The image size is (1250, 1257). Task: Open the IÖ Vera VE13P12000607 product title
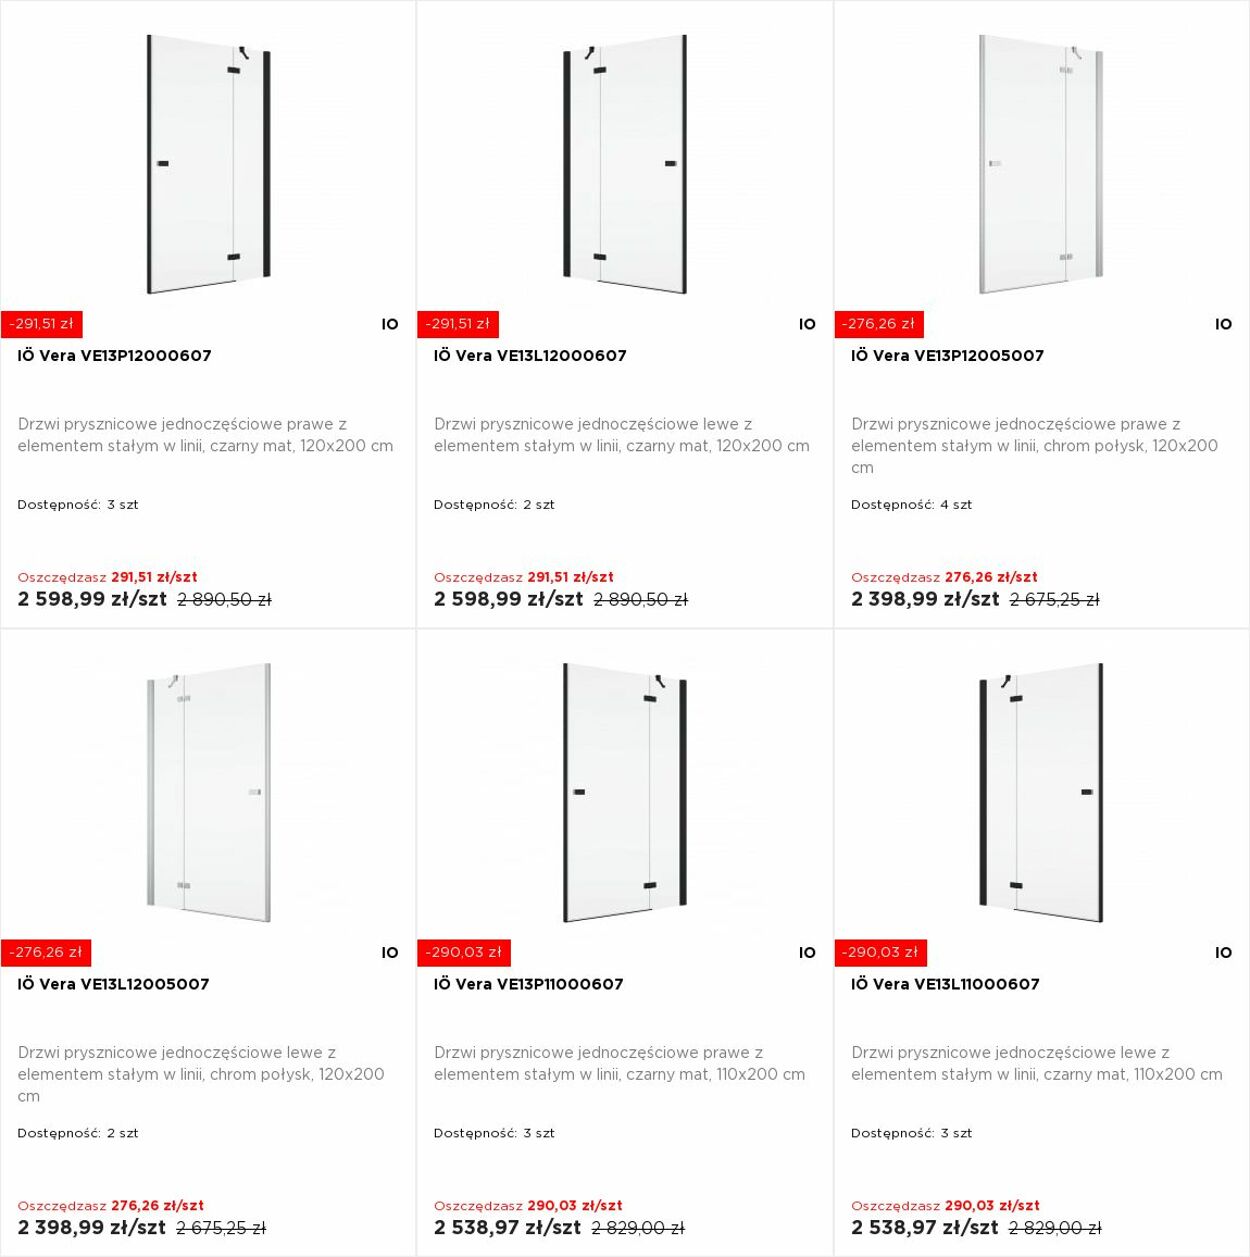(114, 355)
